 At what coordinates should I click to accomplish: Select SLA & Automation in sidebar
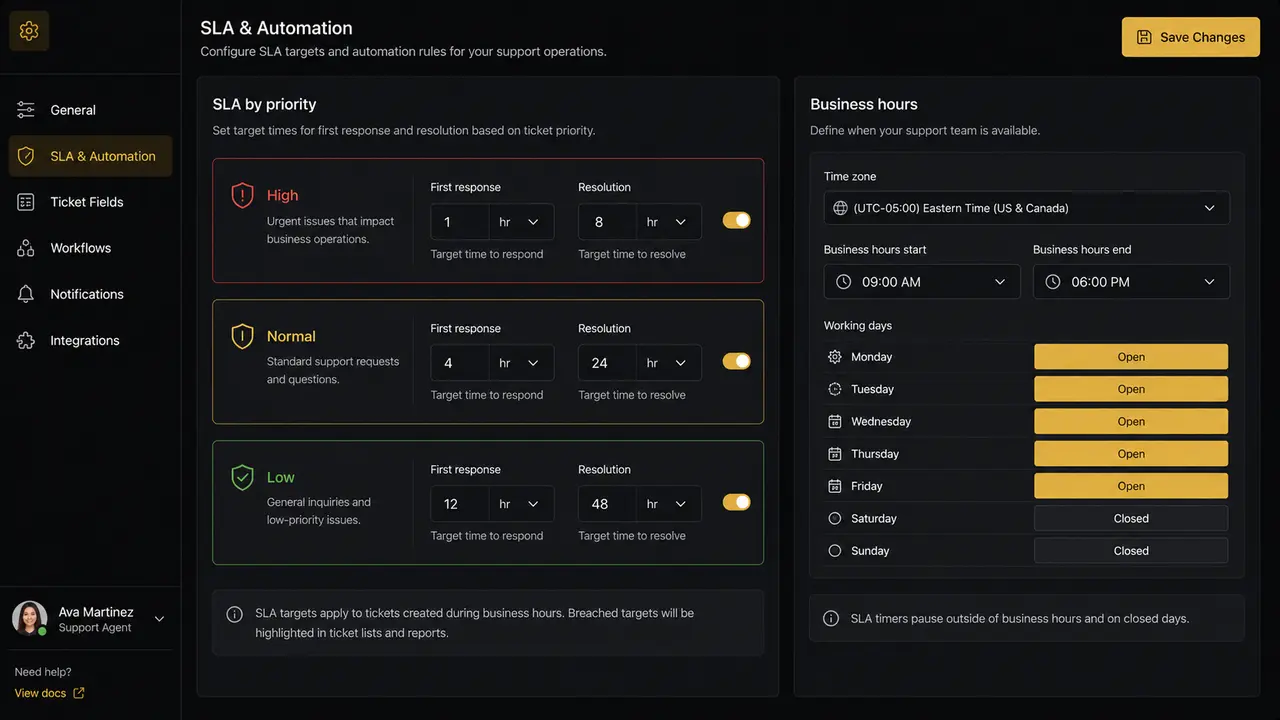pyautogui.click(x=90, y=156)
